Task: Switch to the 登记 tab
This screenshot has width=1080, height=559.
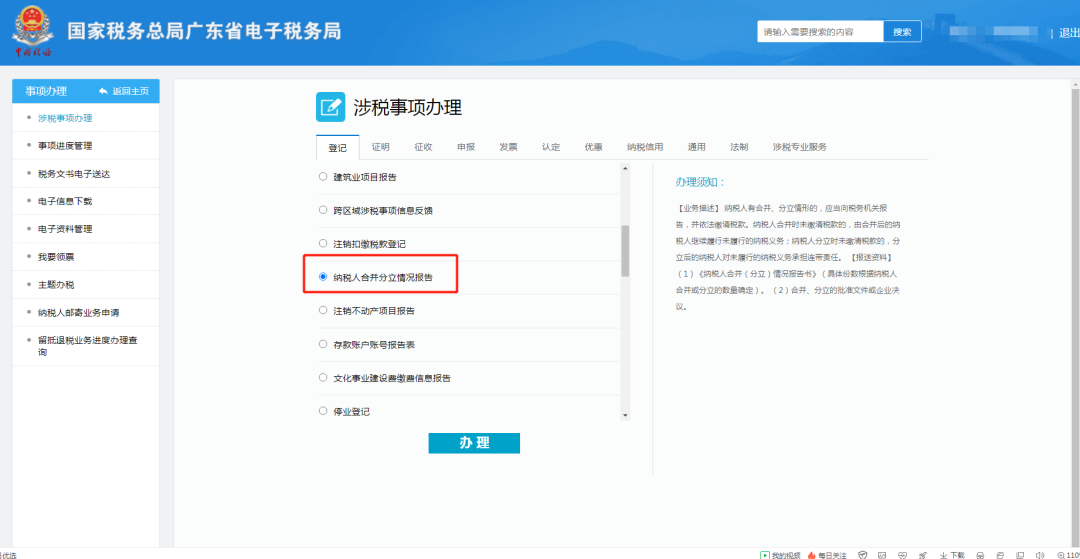Action: [338, 147]
